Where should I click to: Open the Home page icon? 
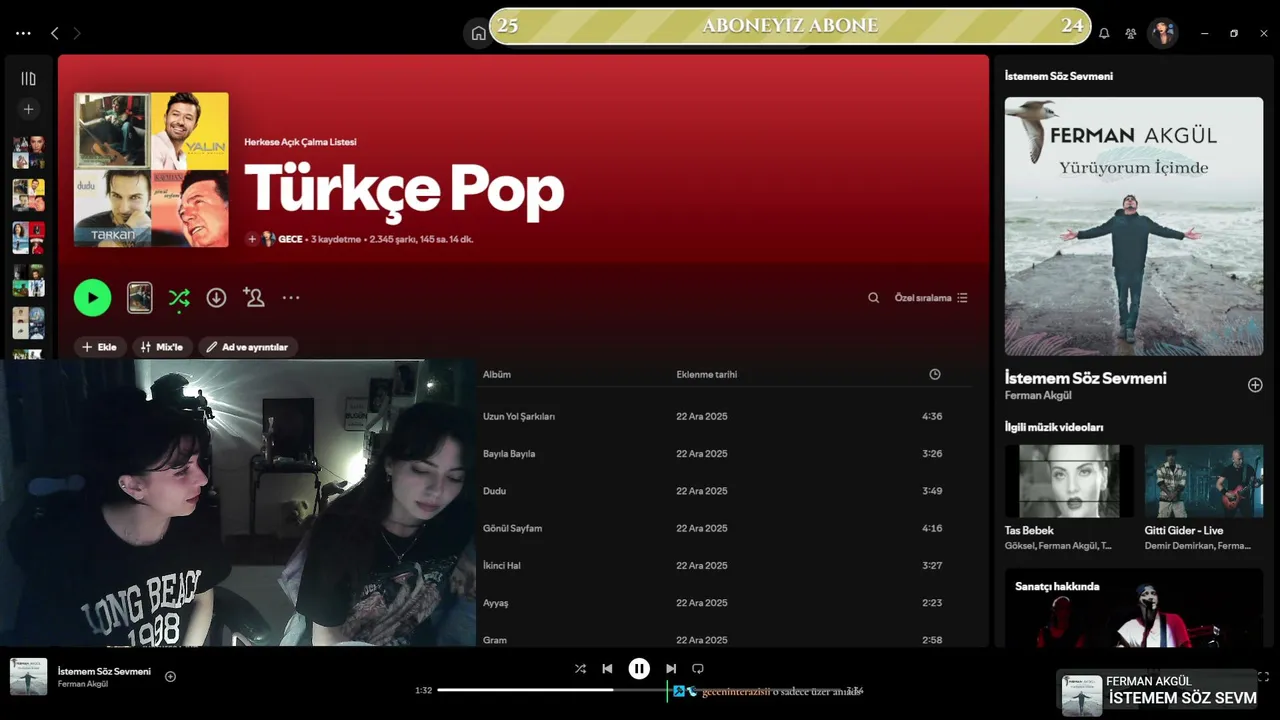478,33
